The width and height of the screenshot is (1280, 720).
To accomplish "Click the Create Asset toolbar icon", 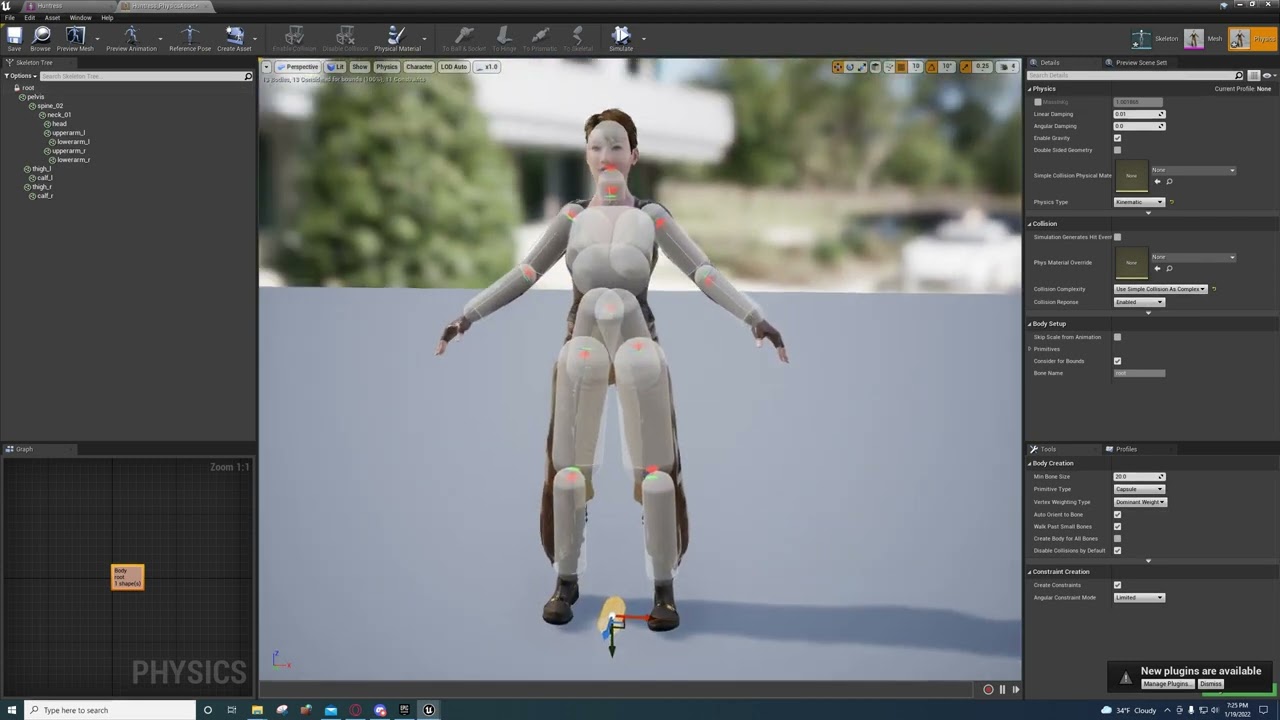I will (x=235, y=39).
